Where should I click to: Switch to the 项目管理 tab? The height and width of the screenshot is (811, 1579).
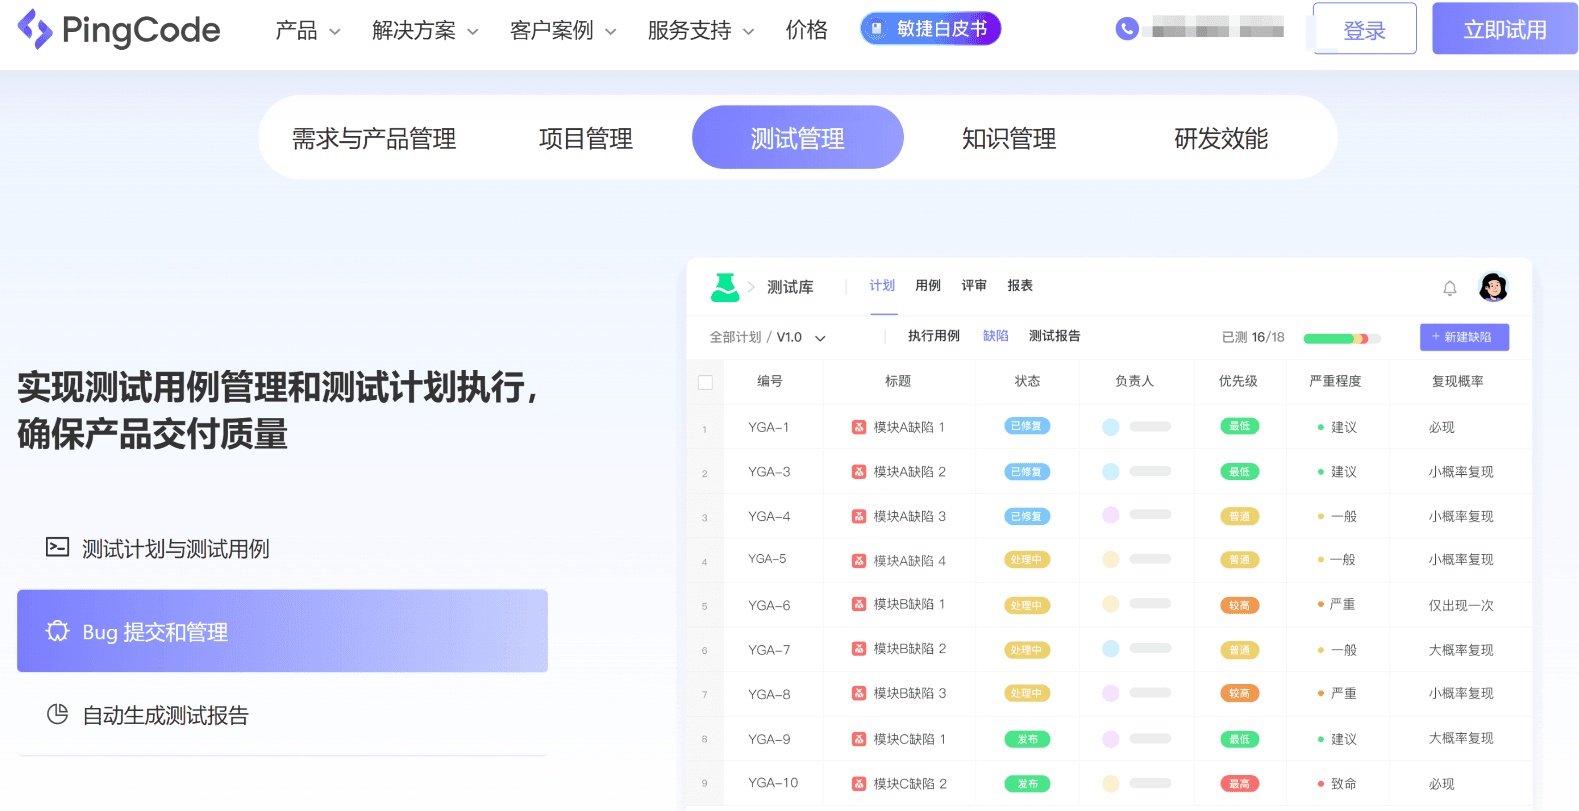click(586, 138)
